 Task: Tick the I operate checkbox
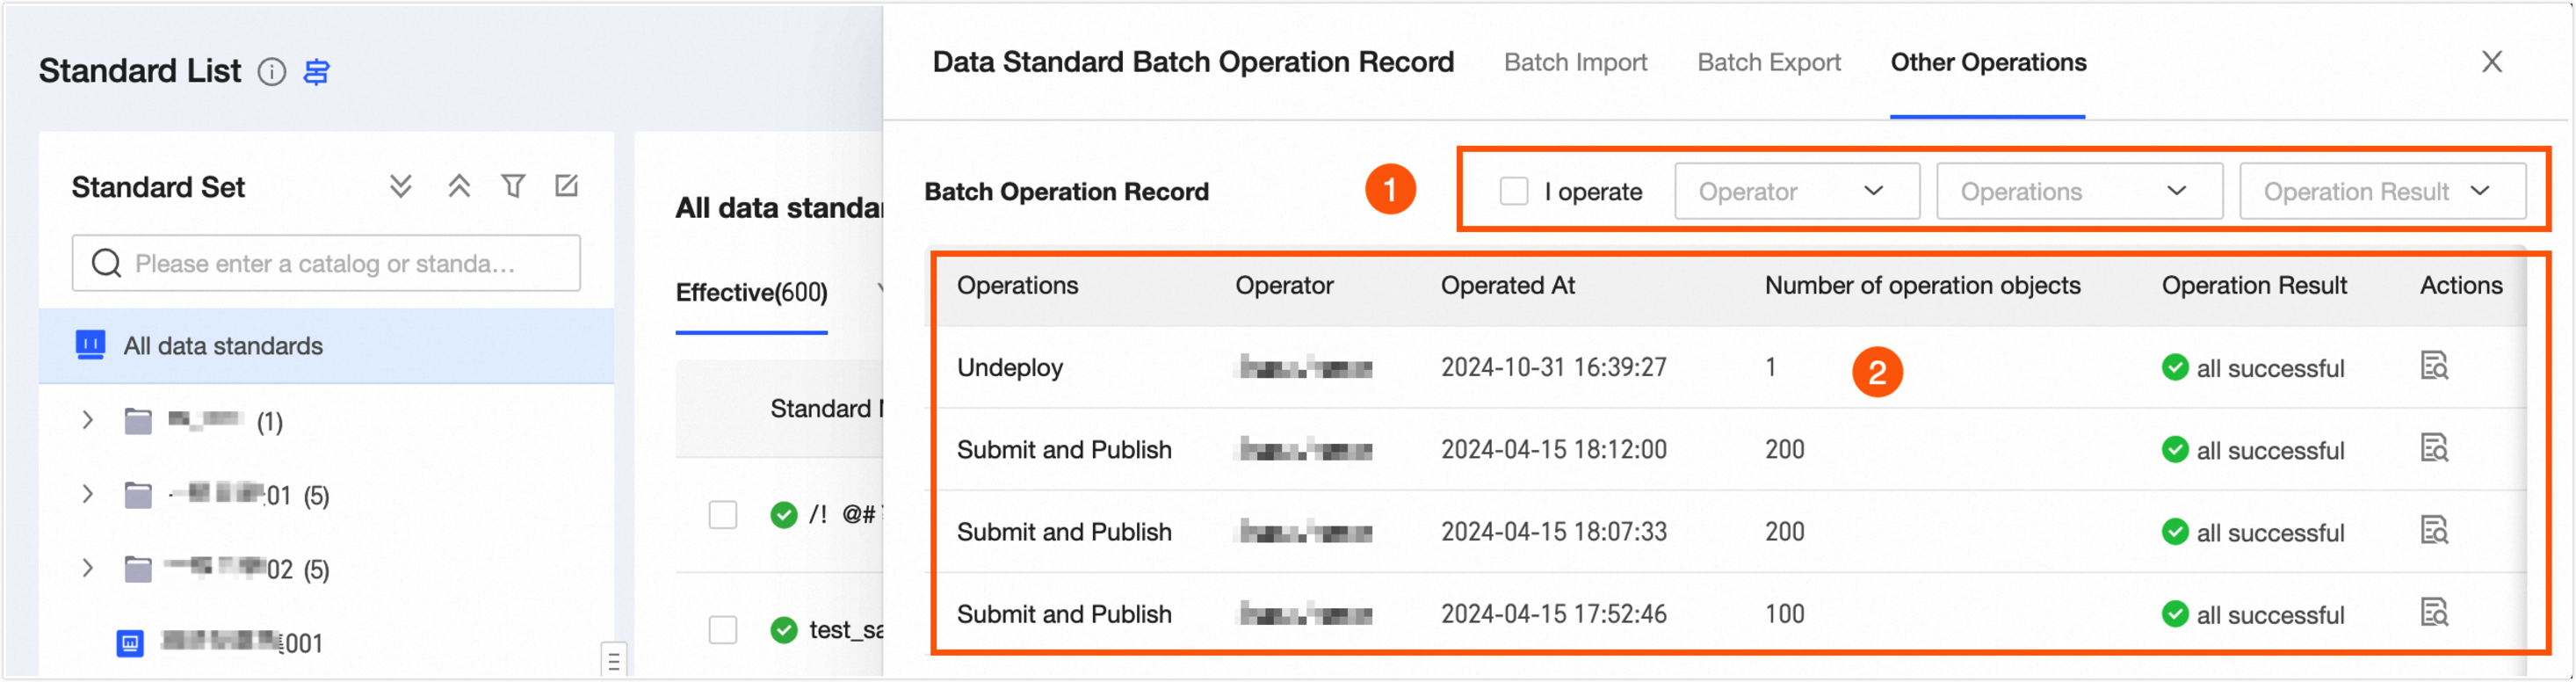click(1514, 191)
